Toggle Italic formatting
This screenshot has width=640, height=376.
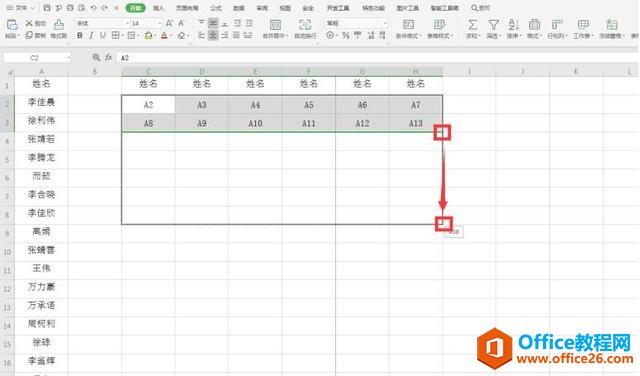91,36
